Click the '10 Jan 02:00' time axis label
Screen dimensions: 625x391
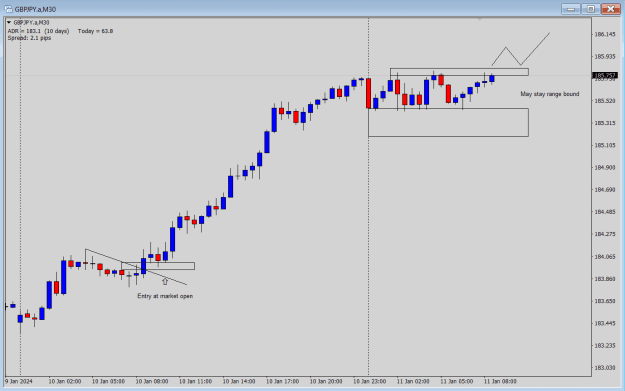[x=65, y=381]
